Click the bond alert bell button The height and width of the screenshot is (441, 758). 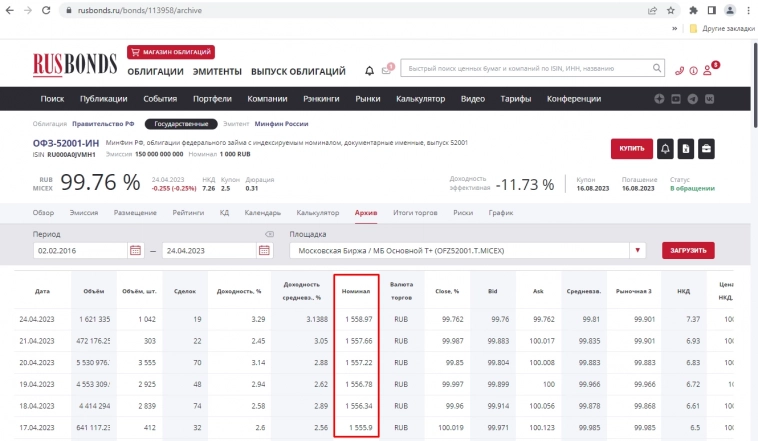(665, 149)
